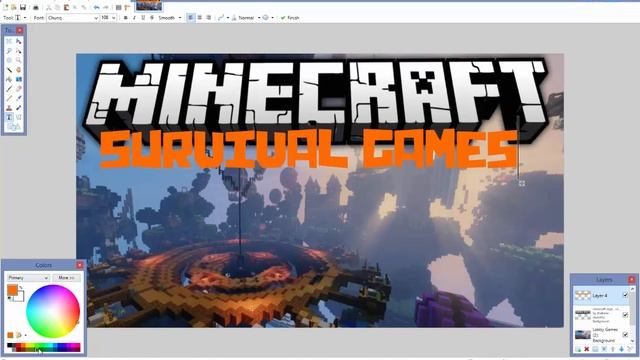This screenshot has height=360, width=640.
Task: Select the Magic Wand tool
Action: 9,70
